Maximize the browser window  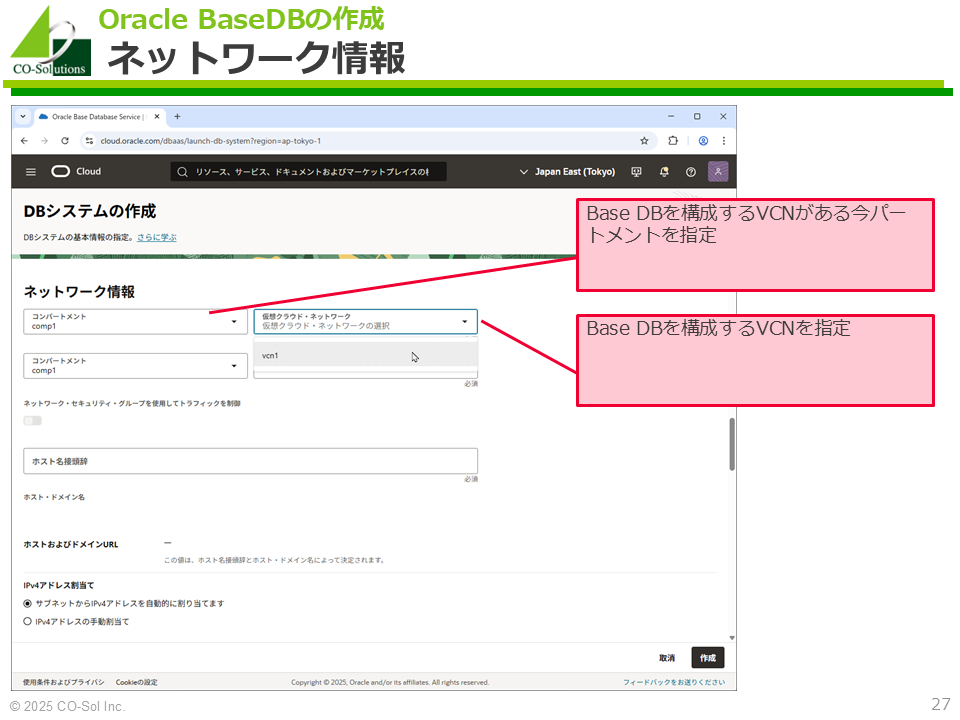pos(697,116)
